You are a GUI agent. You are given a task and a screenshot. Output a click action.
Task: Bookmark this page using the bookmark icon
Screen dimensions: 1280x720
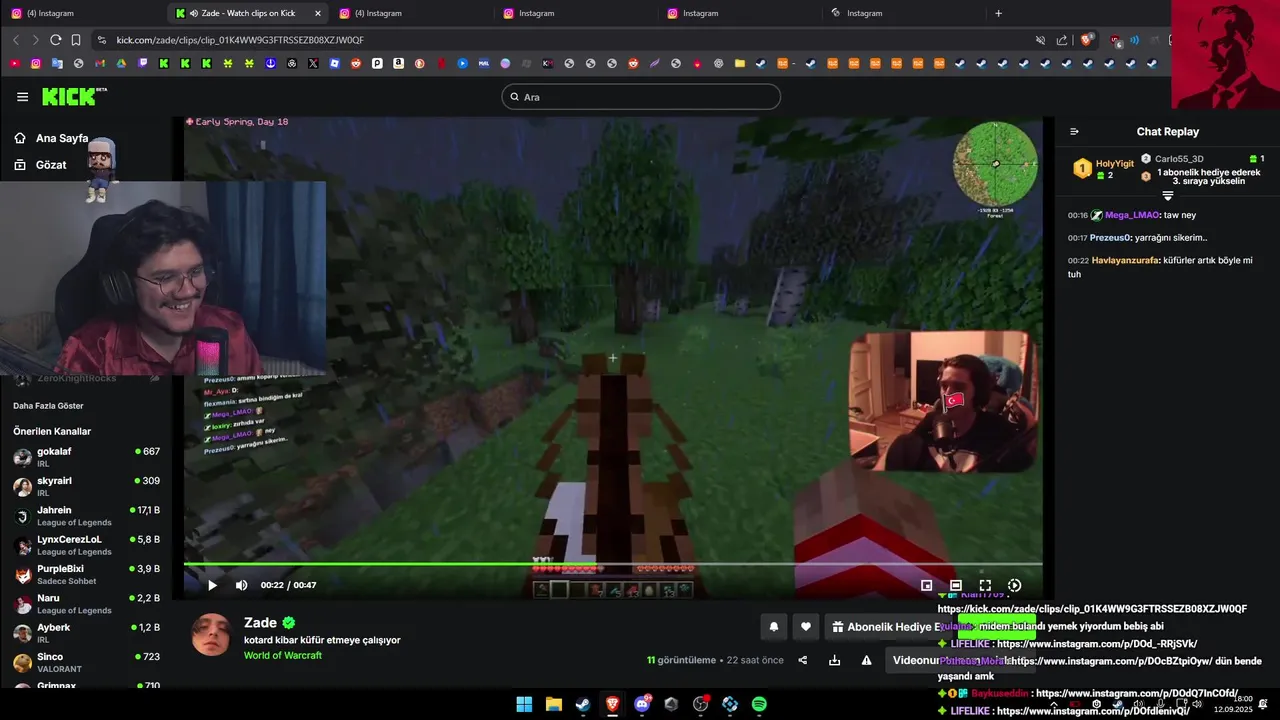(x=76, y=40)
